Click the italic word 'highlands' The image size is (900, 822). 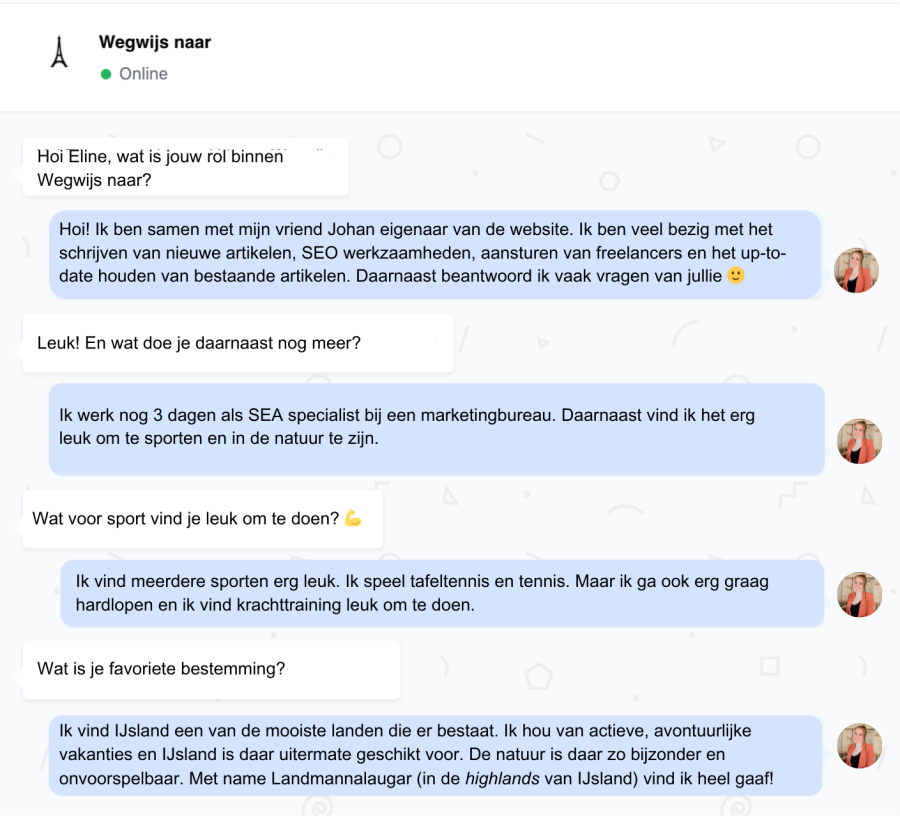click(x=502, y=779)
